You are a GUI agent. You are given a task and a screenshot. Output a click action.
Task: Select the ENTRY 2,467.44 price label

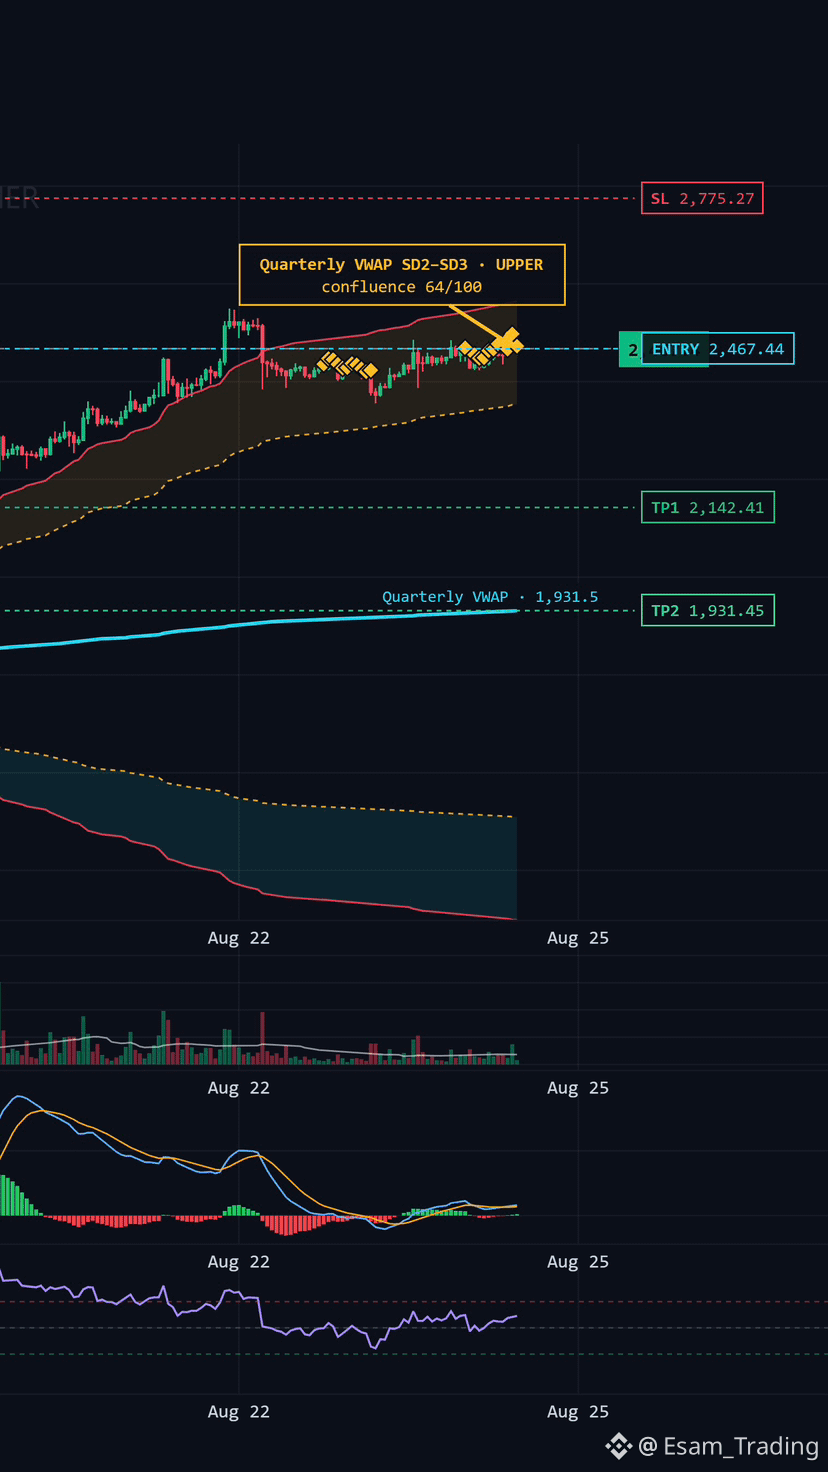click(718, 349)
